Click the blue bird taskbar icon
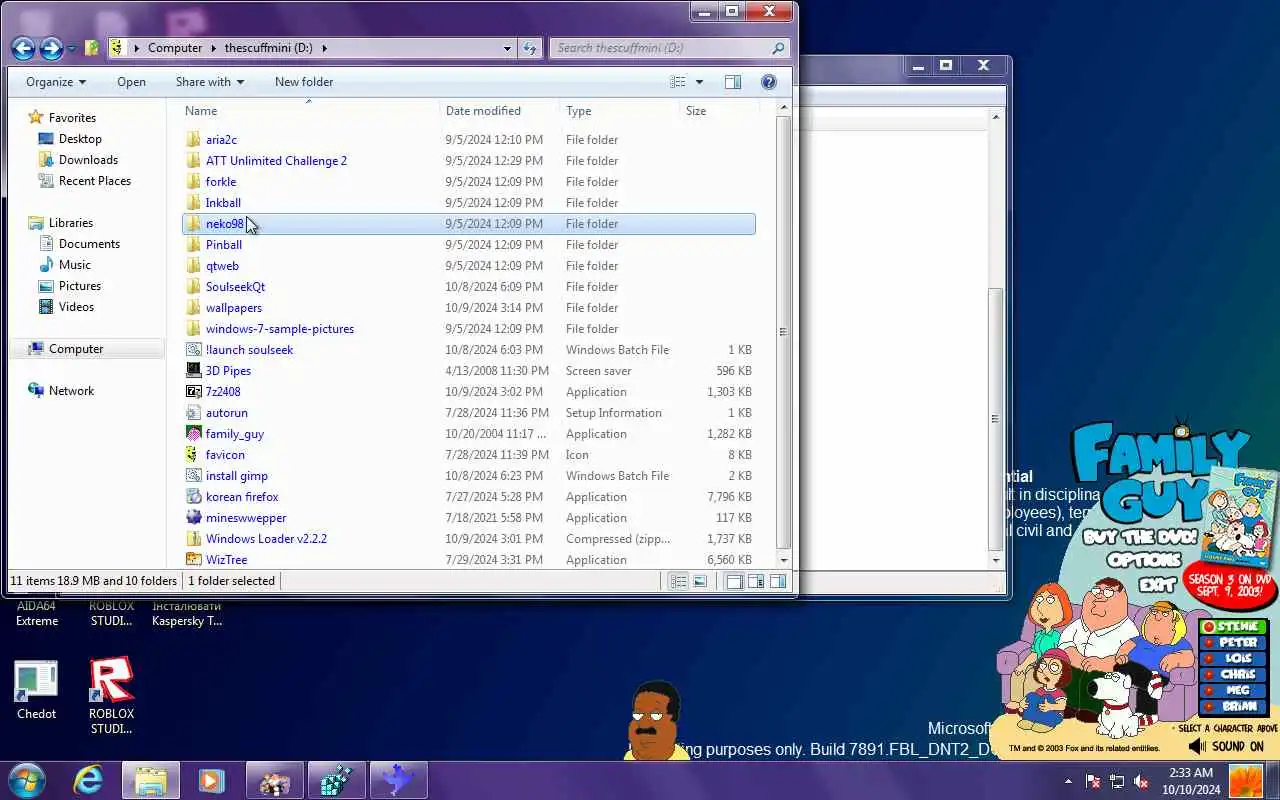Viewport: 1280px width, 800px height. click(398, 780)
